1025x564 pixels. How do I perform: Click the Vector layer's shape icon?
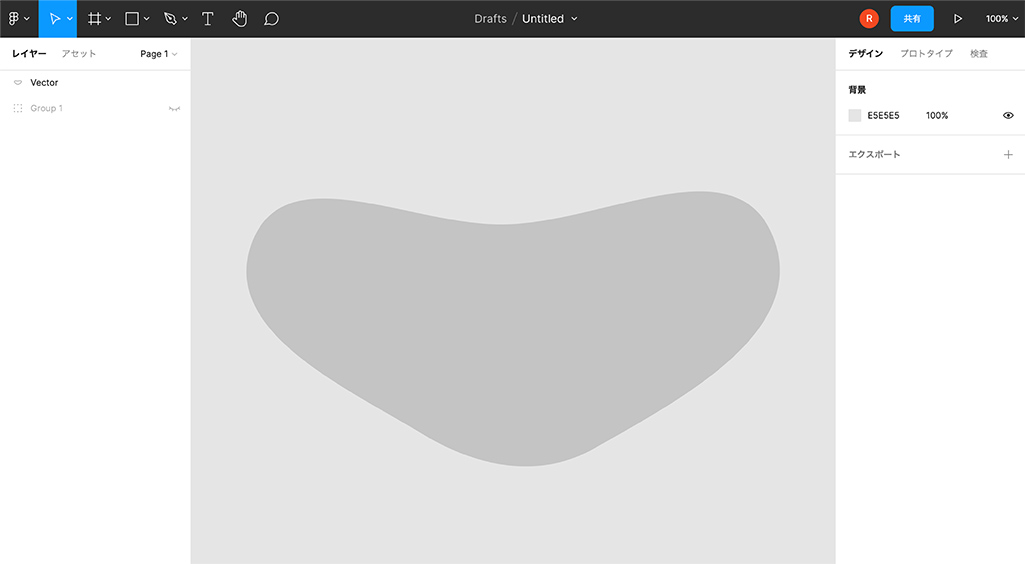18,82
